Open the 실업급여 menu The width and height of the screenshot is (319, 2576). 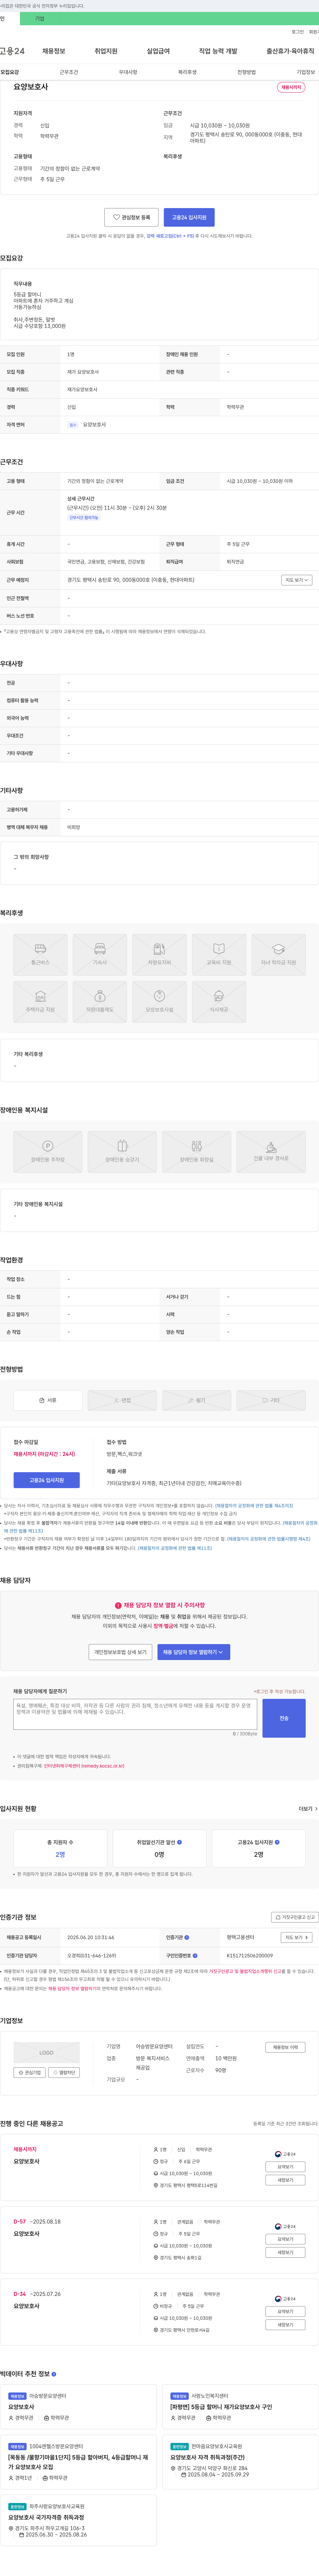pos(158,51)
